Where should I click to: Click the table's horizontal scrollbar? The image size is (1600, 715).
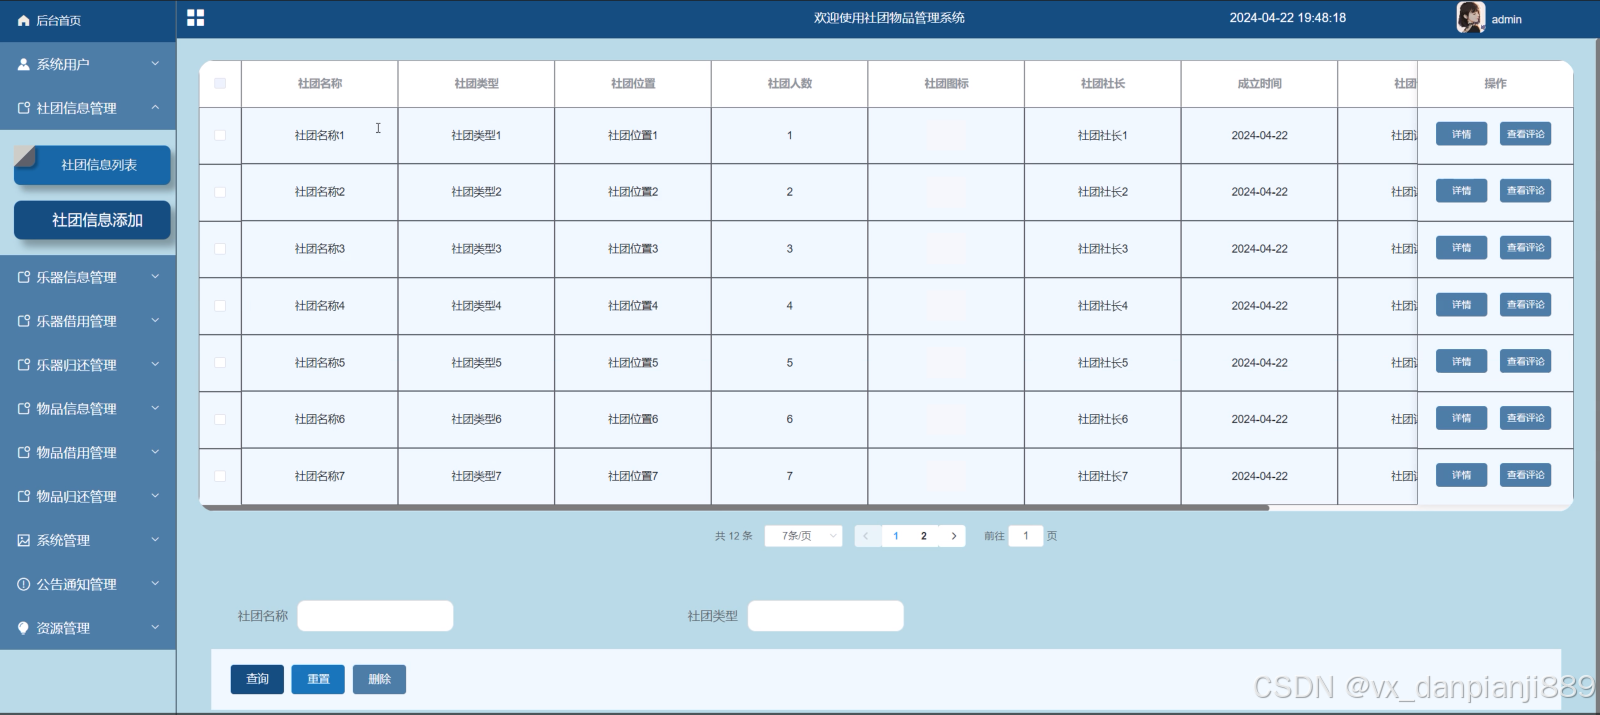pyautogui.click(x=735, y=508)
